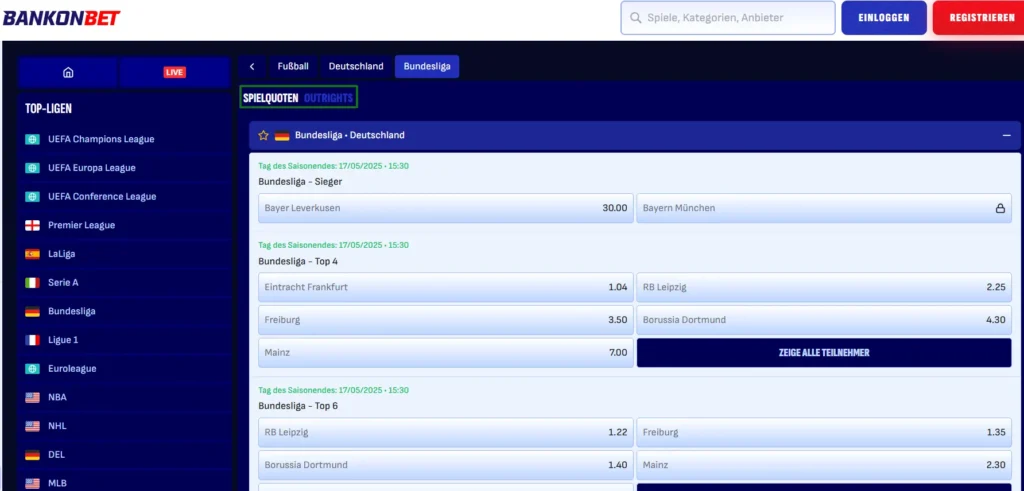Go back with the left chevron
The height and width of the screenshot is (491, 1024).
coord(252,67)
